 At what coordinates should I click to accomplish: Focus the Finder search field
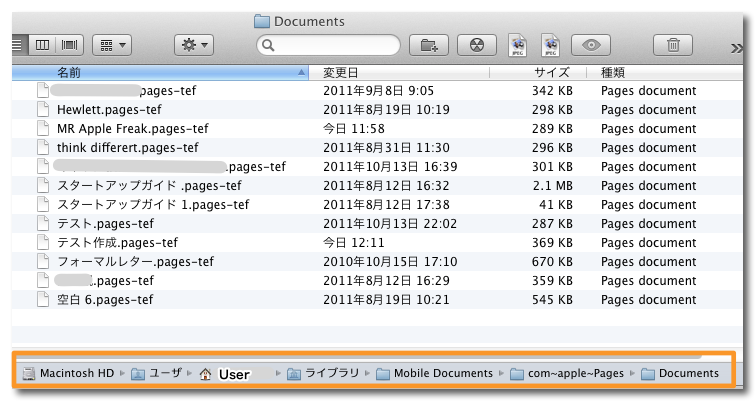click(328, 45)
